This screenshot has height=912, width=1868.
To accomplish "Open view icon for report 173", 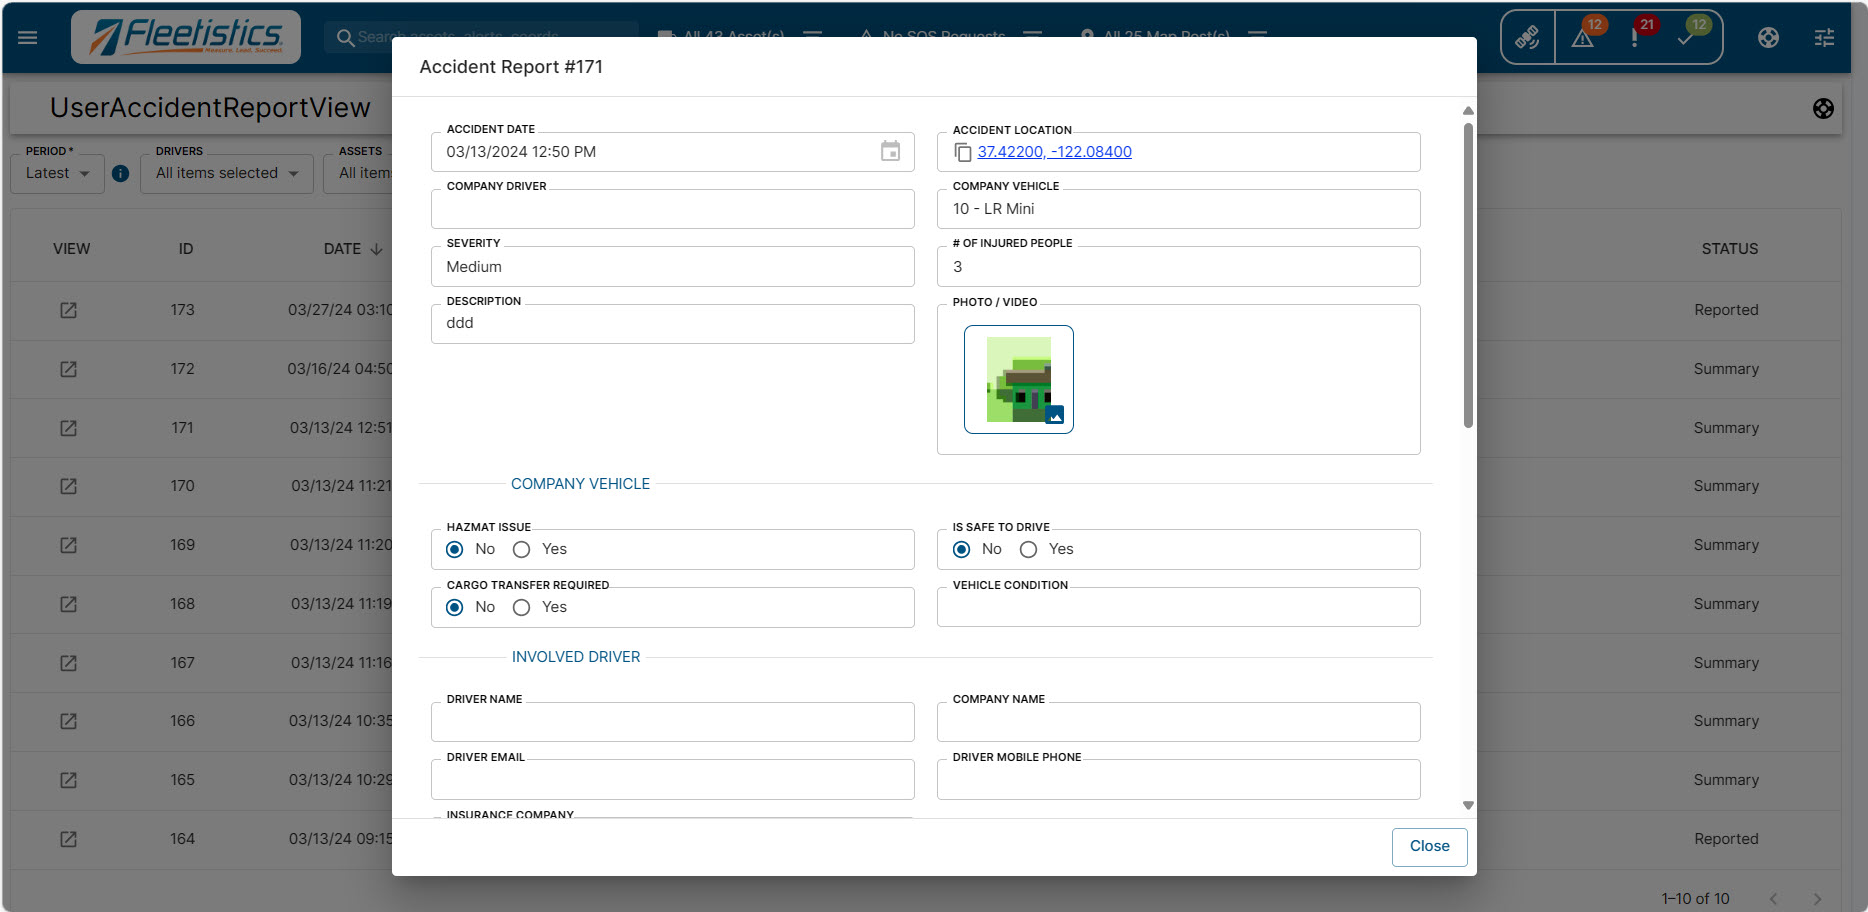I will click(x=68, y=310).
